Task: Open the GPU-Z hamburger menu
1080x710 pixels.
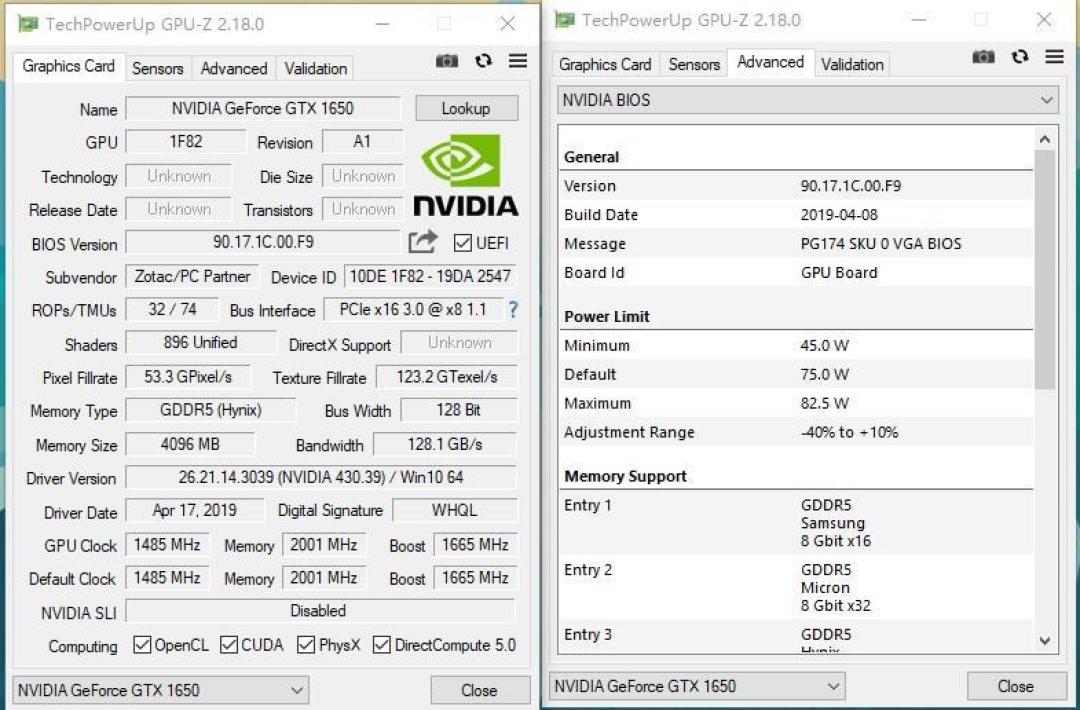Action: (x=517, y=61)
